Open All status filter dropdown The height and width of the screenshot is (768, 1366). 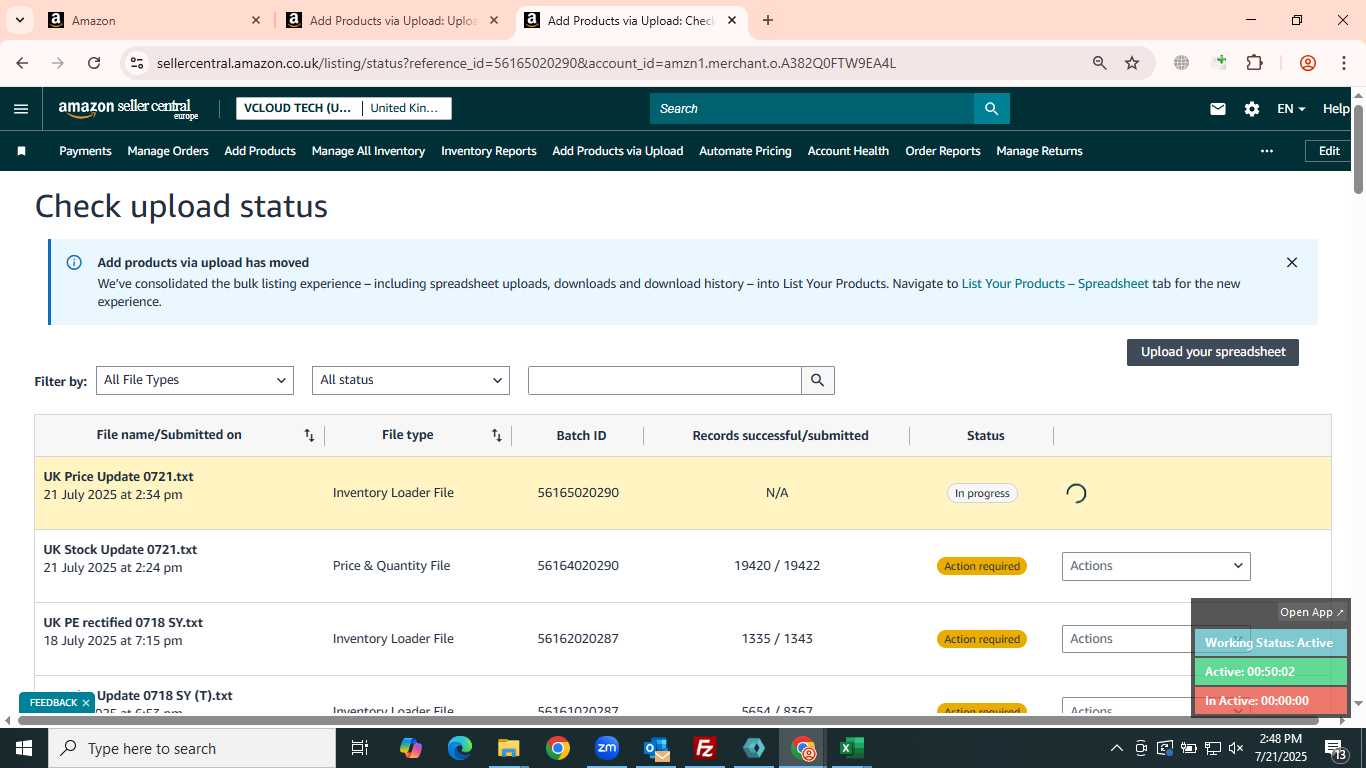[411, 380]
